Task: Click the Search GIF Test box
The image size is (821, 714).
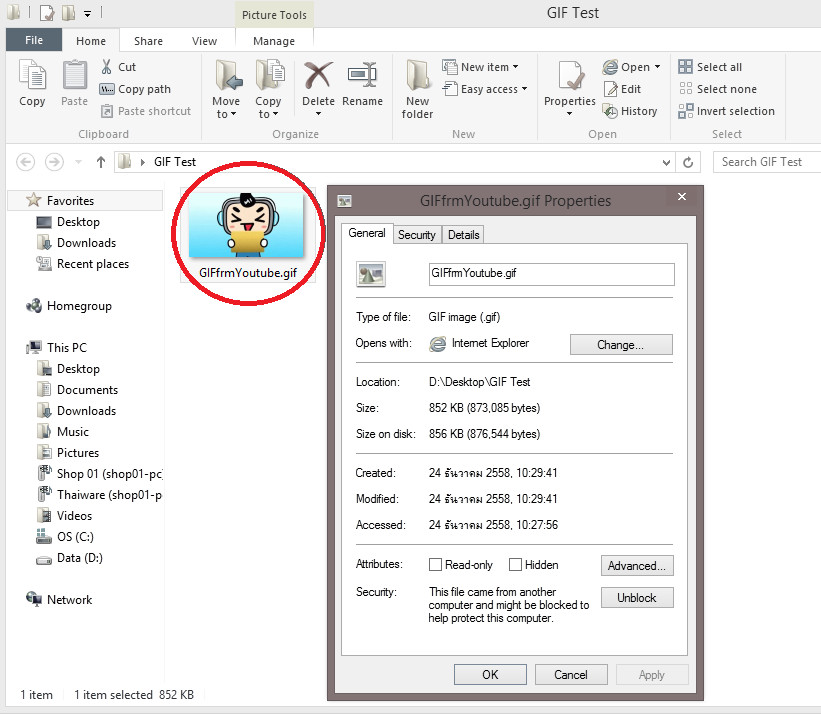Action: (x=766, y=162)
